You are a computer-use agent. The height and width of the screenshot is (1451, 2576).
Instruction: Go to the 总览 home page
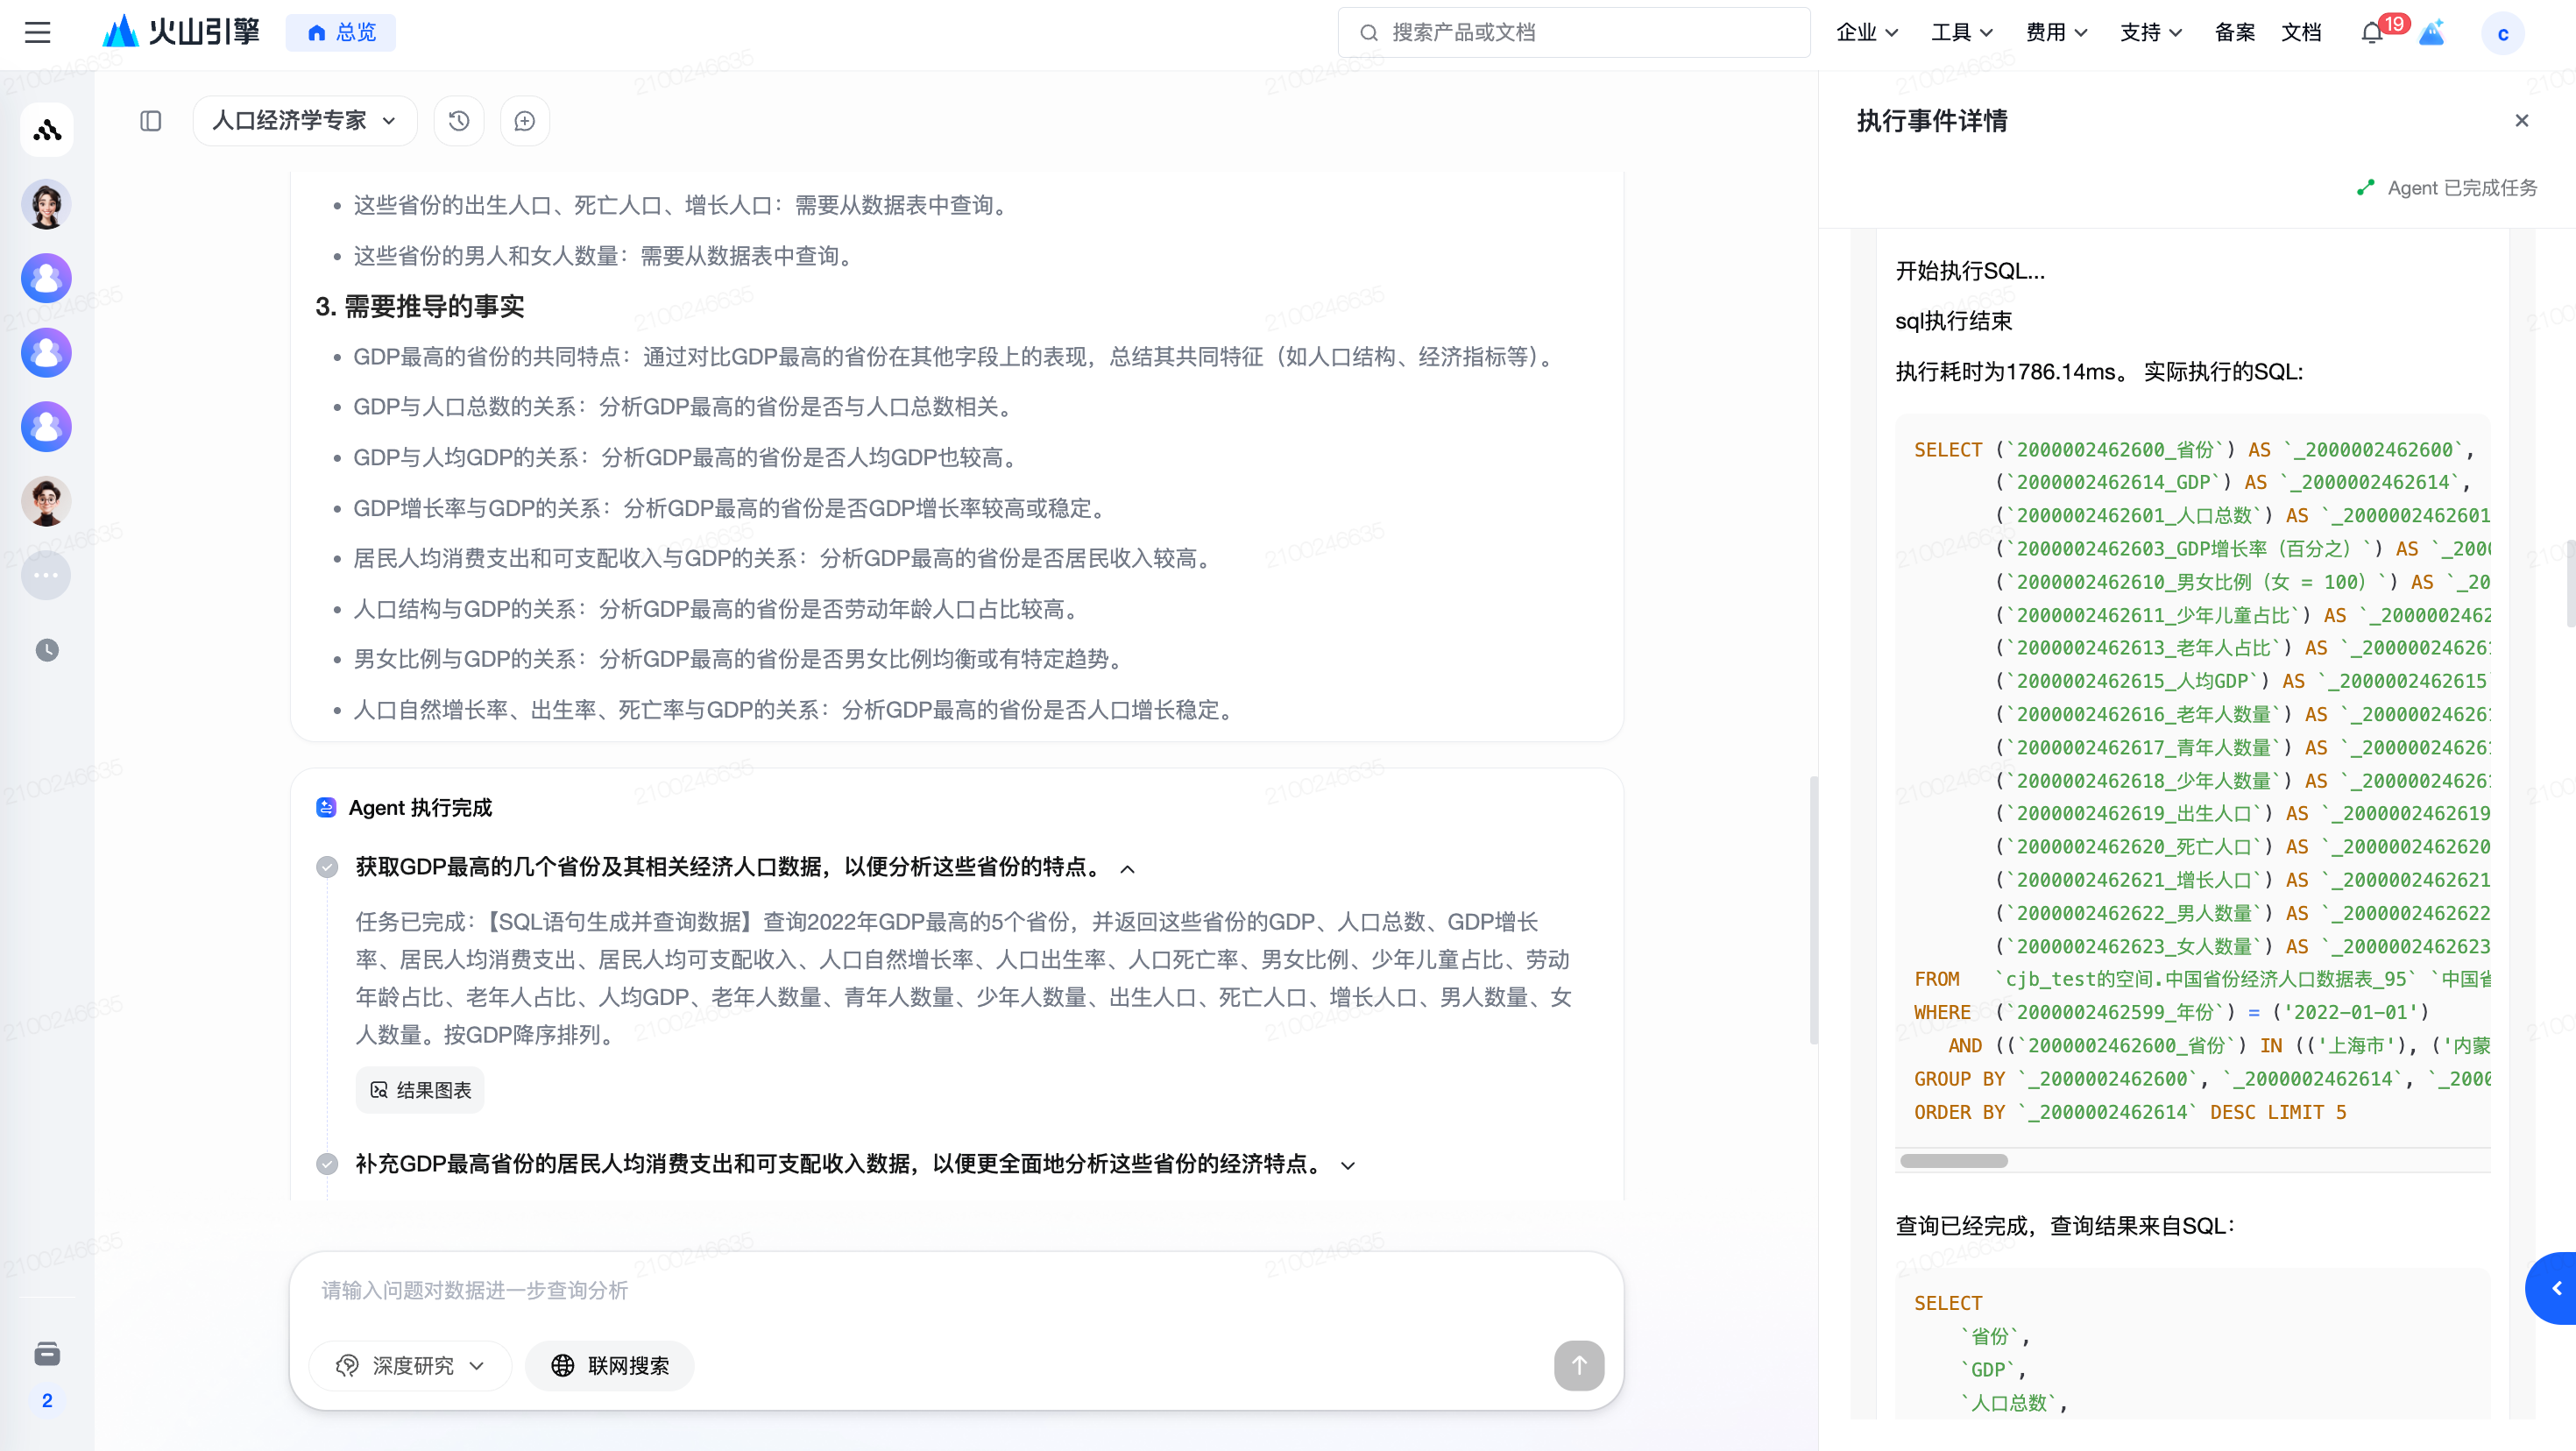coord(341,32)
